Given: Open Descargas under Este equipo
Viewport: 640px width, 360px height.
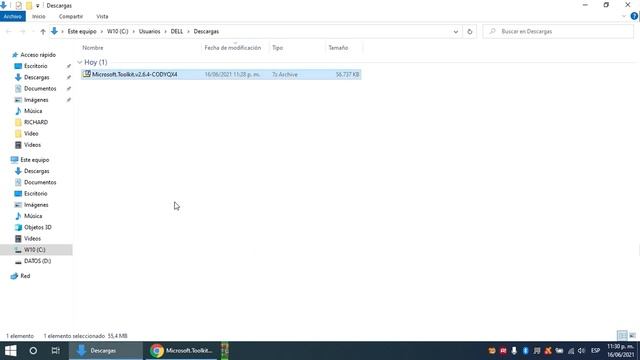Looking at the screenshot, I should [x=36, y=171].
